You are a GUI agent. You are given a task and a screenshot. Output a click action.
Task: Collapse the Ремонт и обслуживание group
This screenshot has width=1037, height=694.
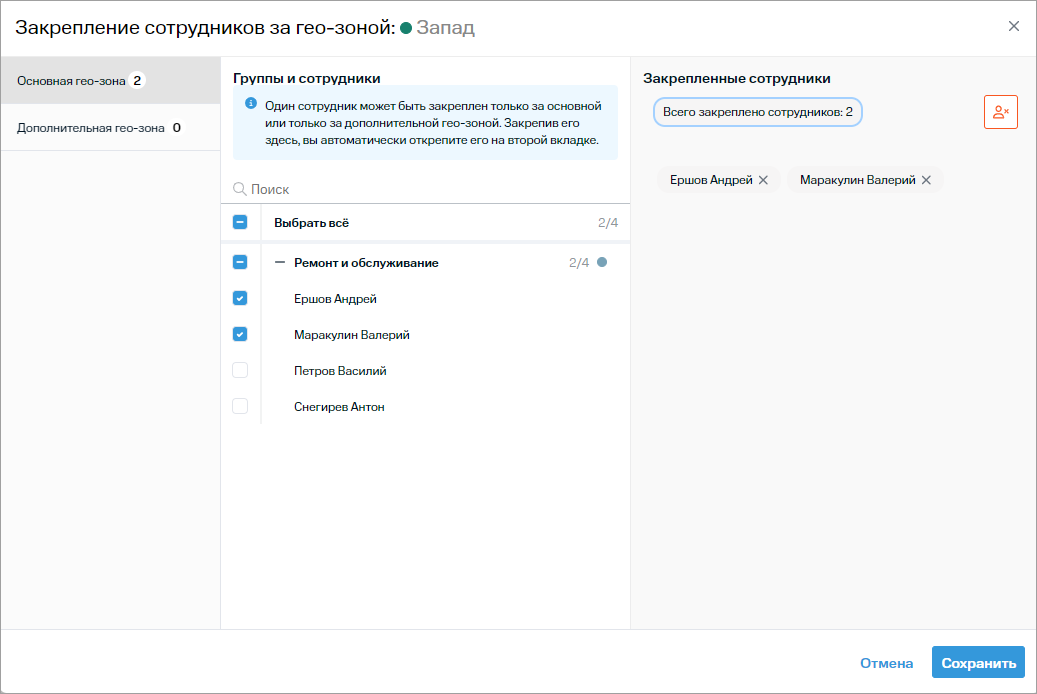coord(280,263)
